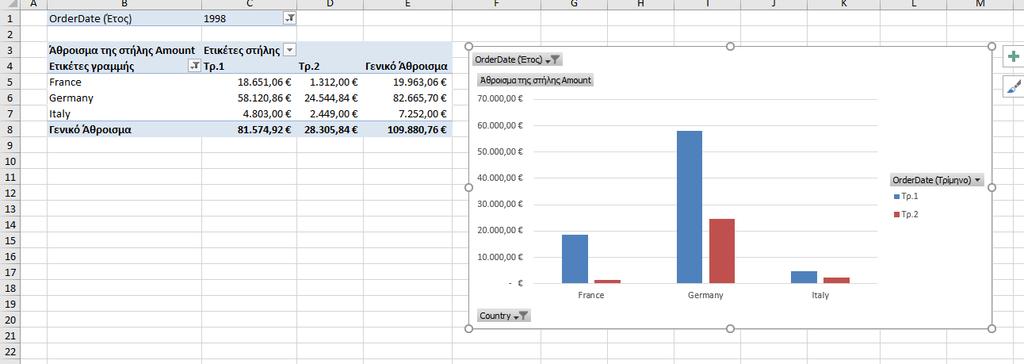The image size is (1024, 364).
Task: Select Germany axis label in chart
Action: point(705,295)
